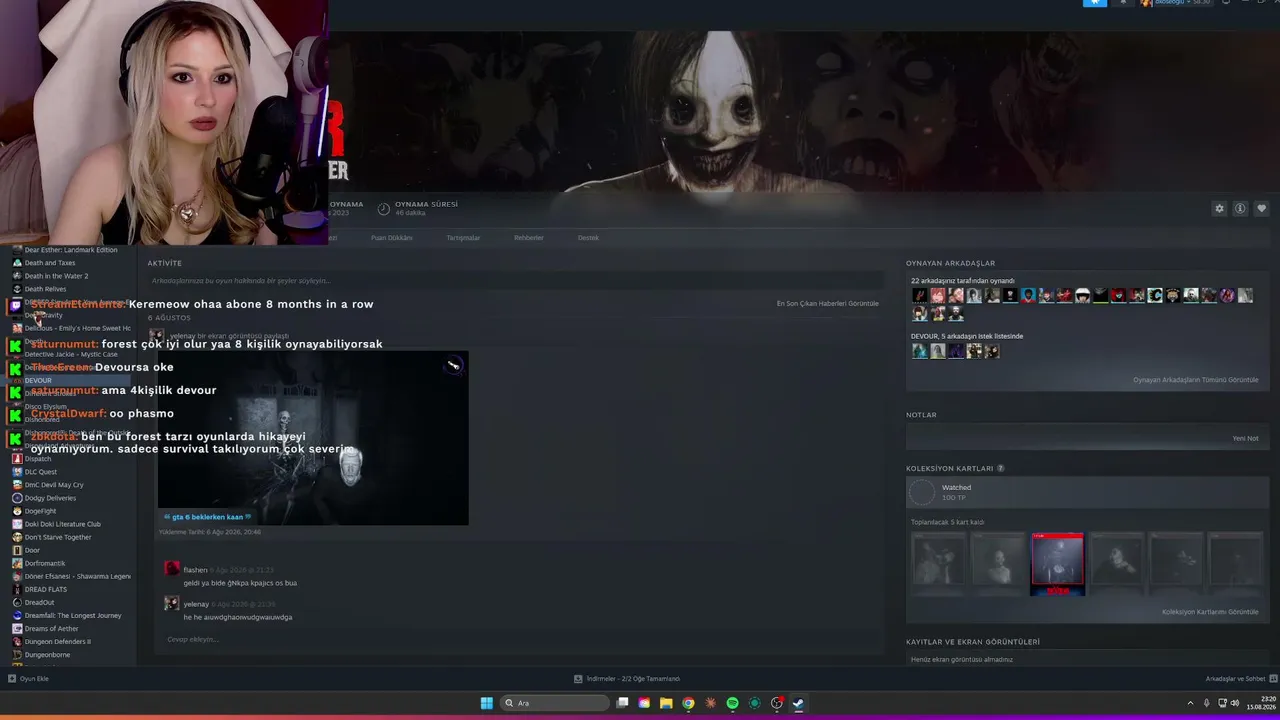1280x720 pixels.
Task: Select Dreams of Aether in library
Action: coord(52,628)
